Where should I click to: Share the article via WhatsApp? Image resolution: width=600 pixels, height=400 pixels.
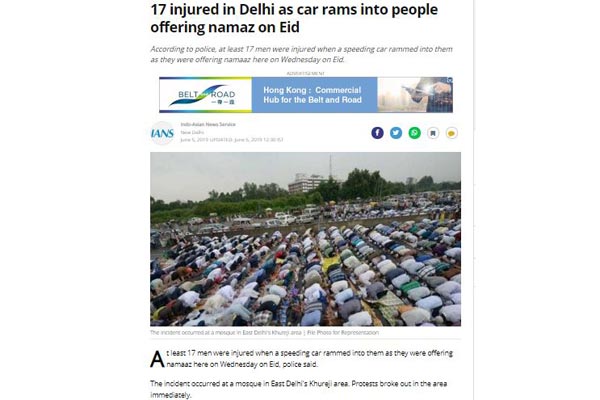point(415,133)
